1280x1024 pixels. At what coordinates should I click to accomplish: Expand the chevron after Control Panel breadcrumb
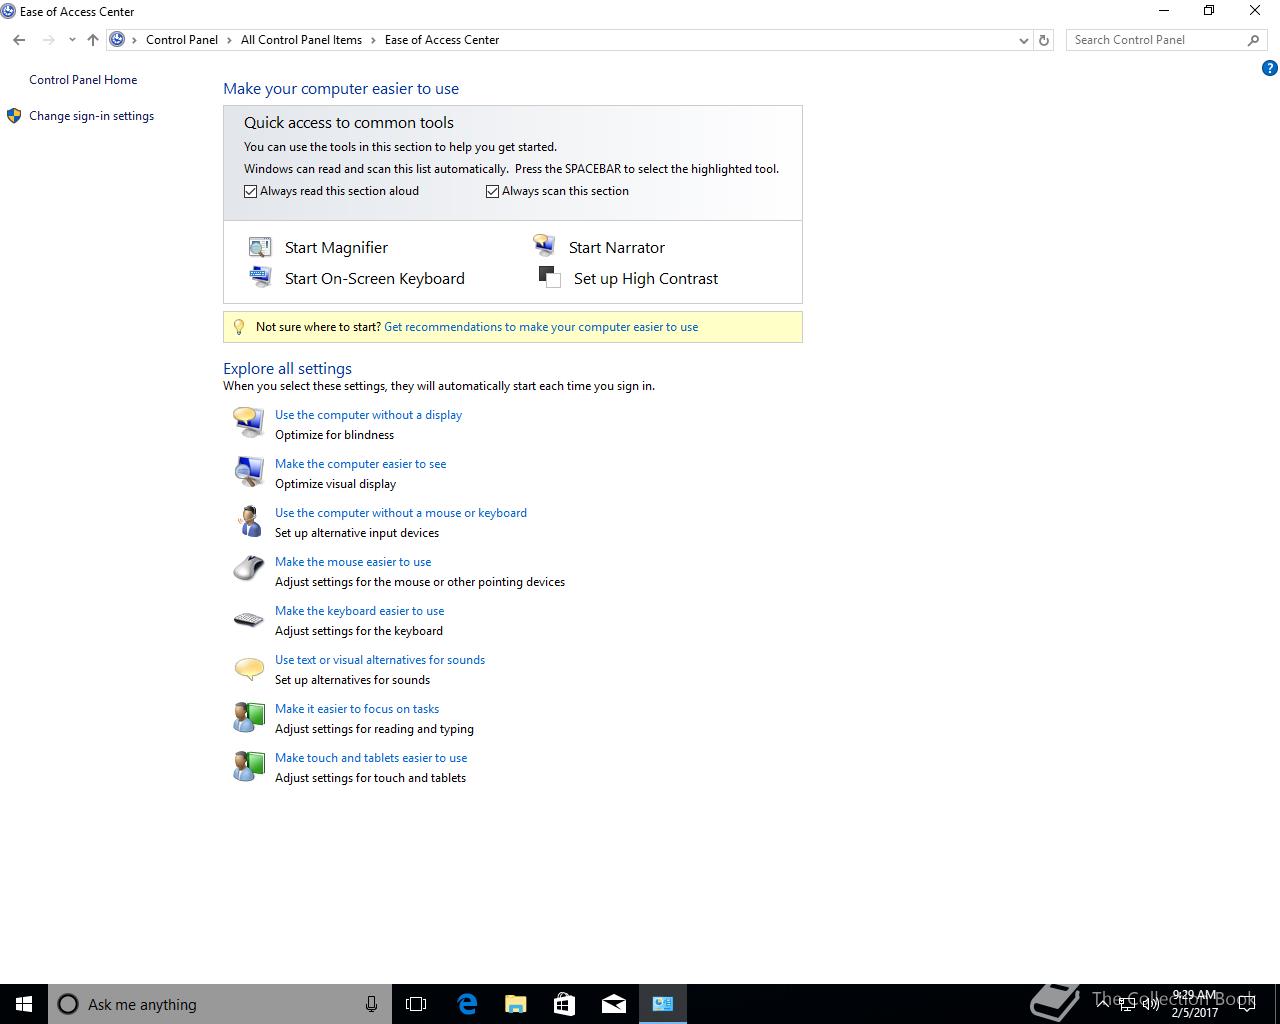pos(230,40)
